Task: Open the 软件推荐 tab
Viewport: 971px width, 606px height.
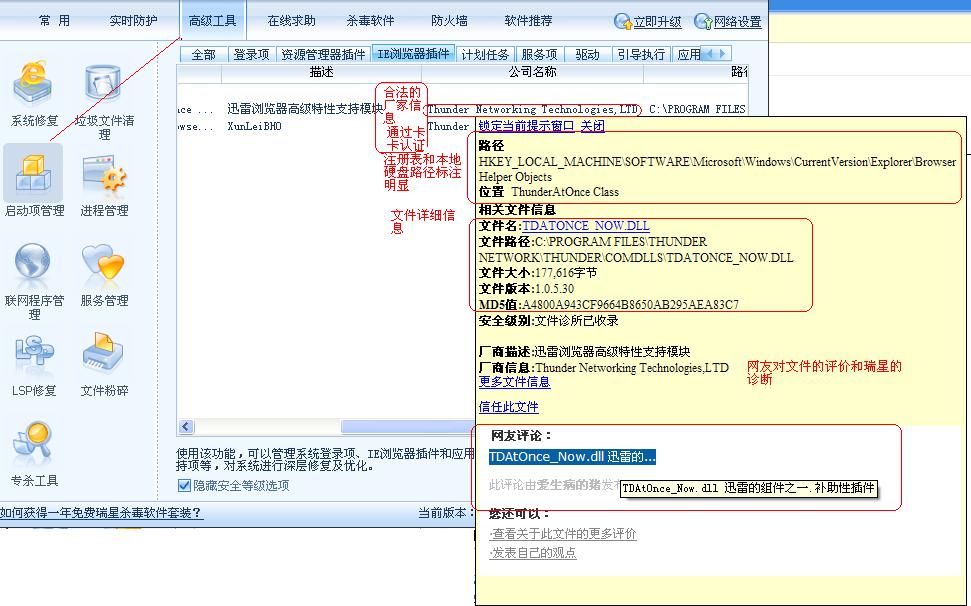Action: click(528, 21)
